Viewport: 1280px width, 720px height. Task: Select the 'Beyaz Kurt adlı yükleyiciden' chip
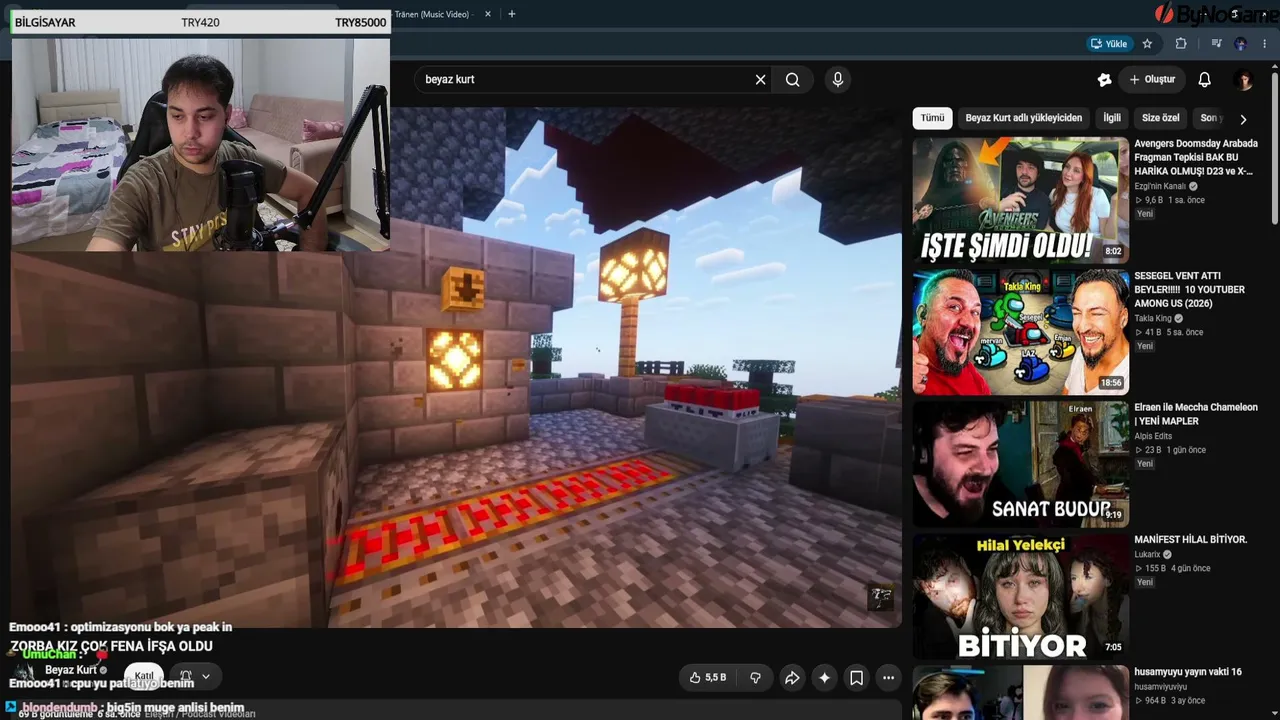click(x=1023, y=118)
